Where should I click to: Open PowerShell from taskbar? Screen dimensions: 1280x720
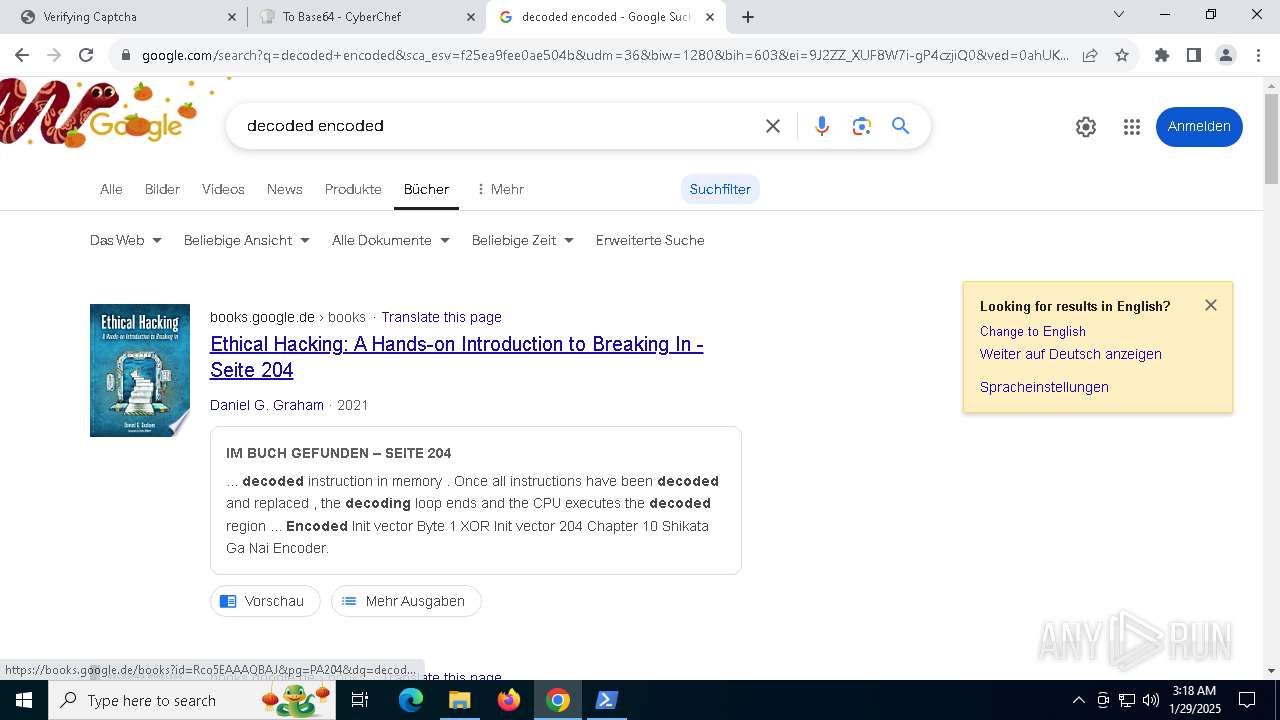click(x=606, y=700)
